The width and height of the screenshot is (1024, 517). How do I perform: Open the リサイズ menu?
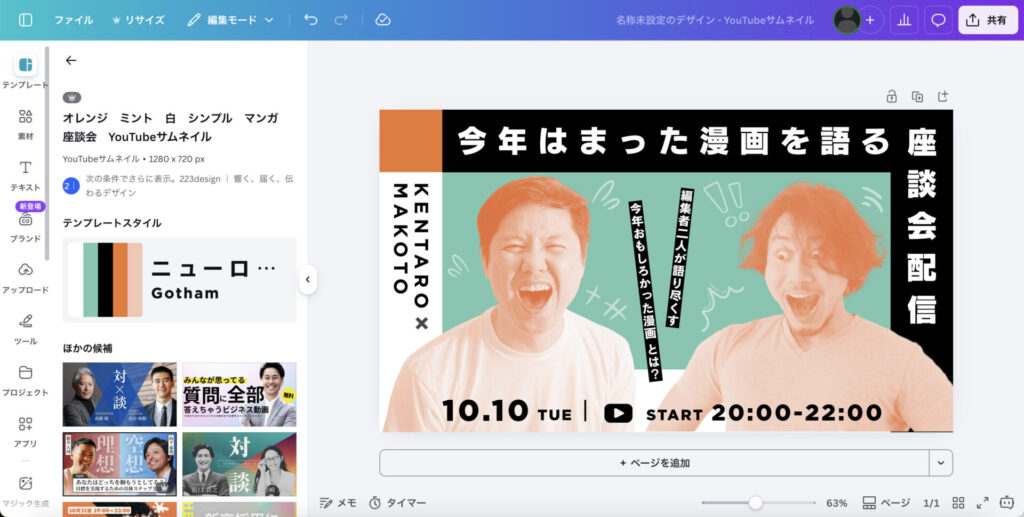pos(138,20)
